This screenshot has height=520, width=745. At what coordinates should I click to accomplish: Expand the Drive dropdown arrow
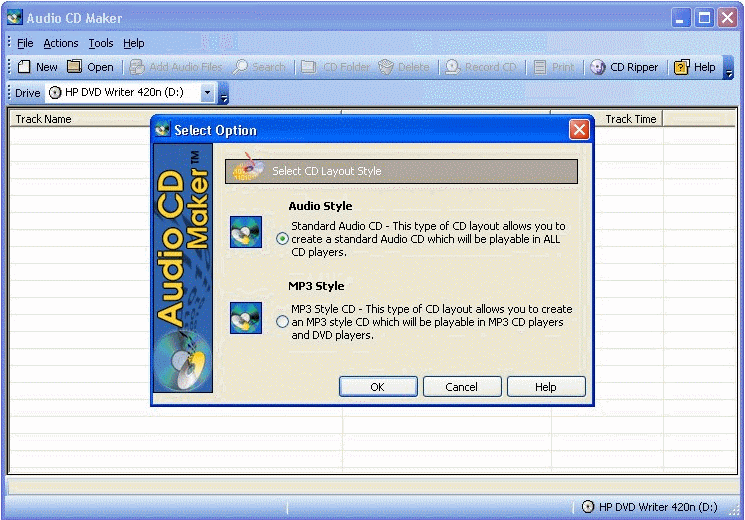coord(207,92)
